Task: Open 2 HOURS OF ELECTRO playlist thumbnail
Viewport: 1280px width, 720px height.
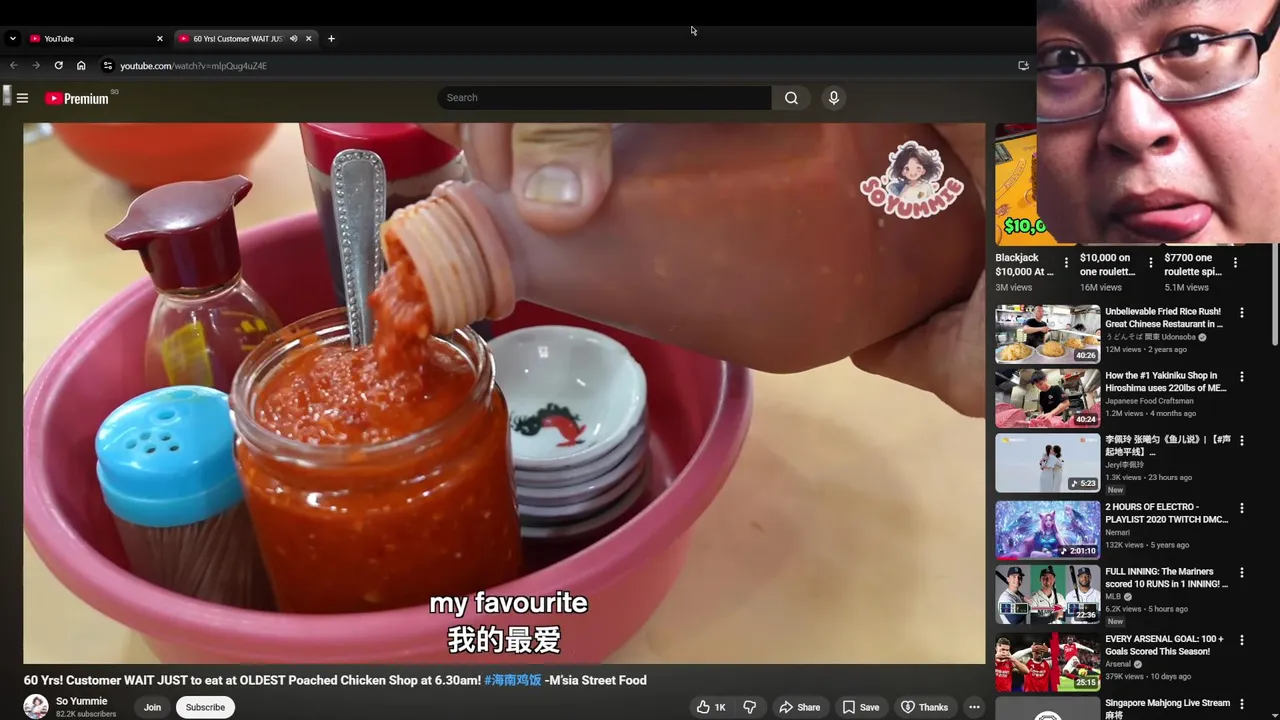Action: click(1047, 530)
